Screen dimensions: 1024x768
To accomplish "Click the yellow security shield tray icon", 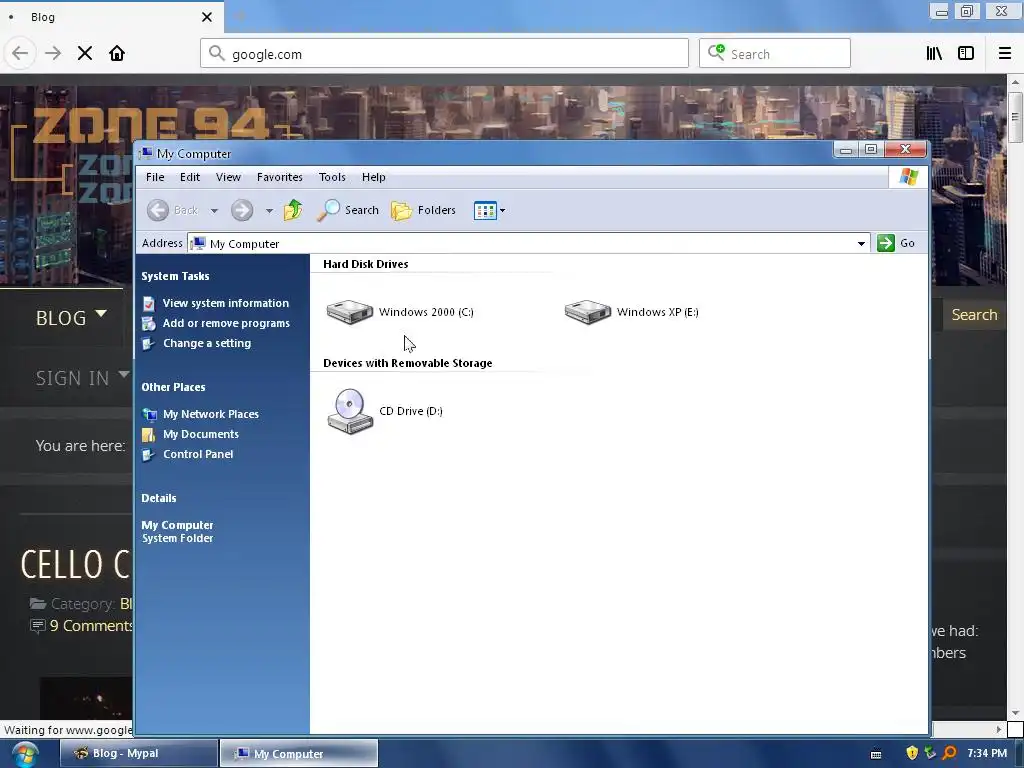I will coord(912,753).
